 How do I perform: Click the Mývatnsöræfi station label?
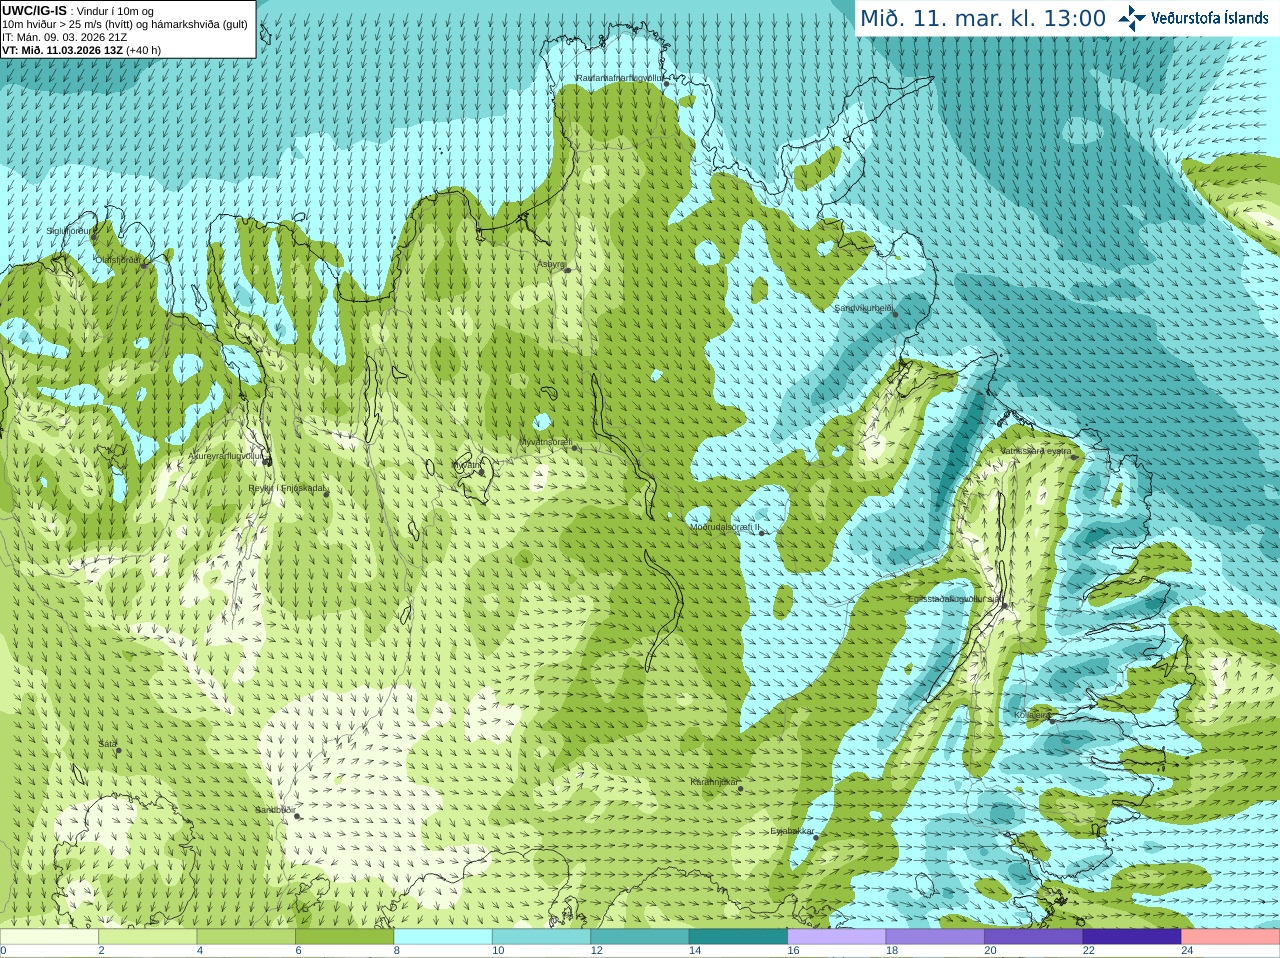[x=545, y=442]
